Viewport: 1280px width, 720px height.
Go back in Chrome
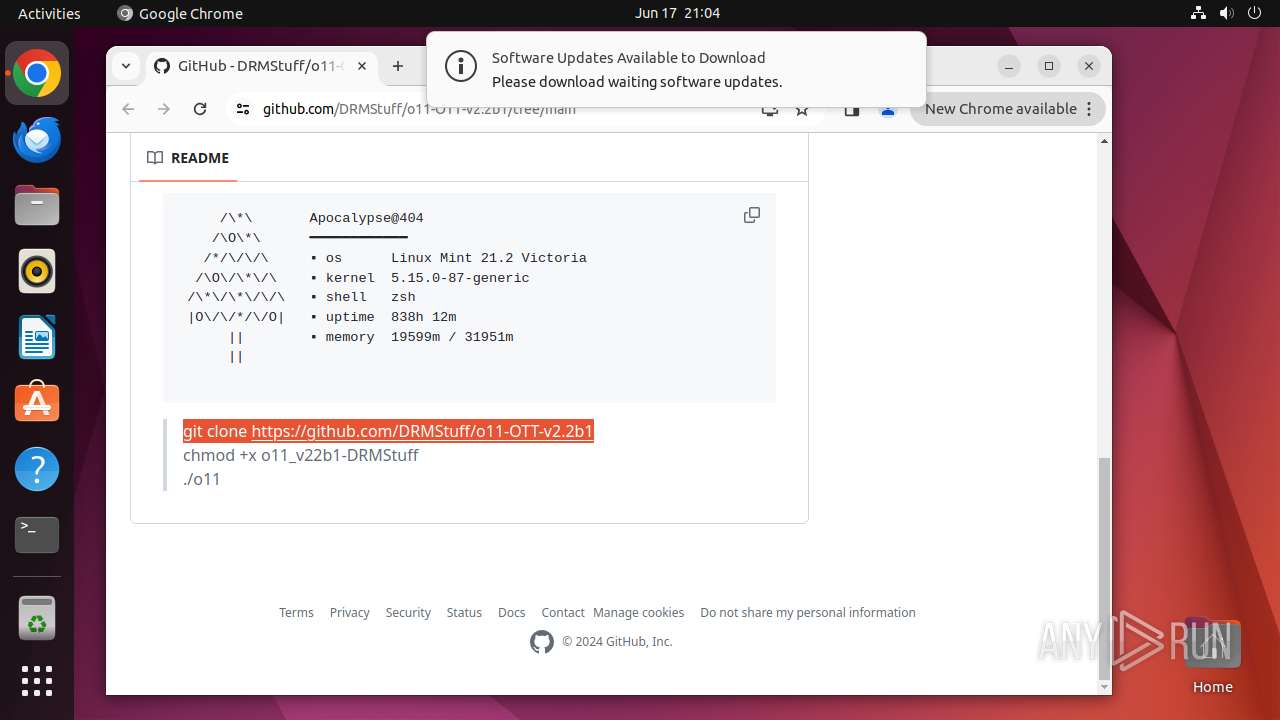click(128, 109)
